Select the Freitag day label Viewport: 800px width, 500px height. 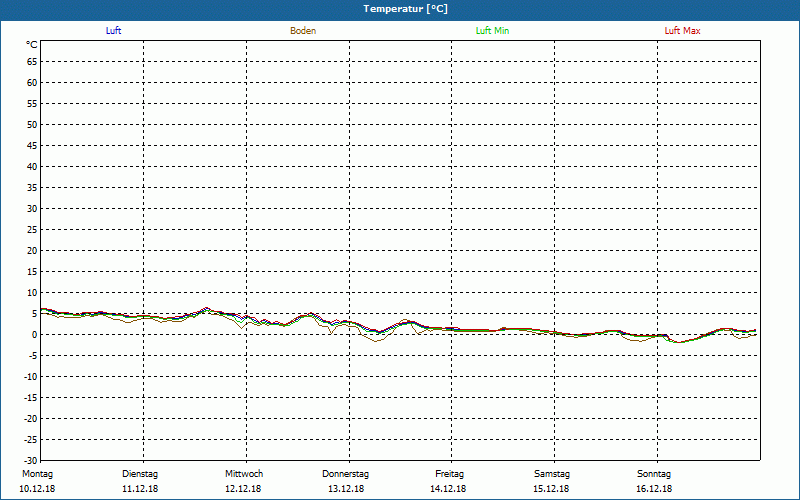449,474
